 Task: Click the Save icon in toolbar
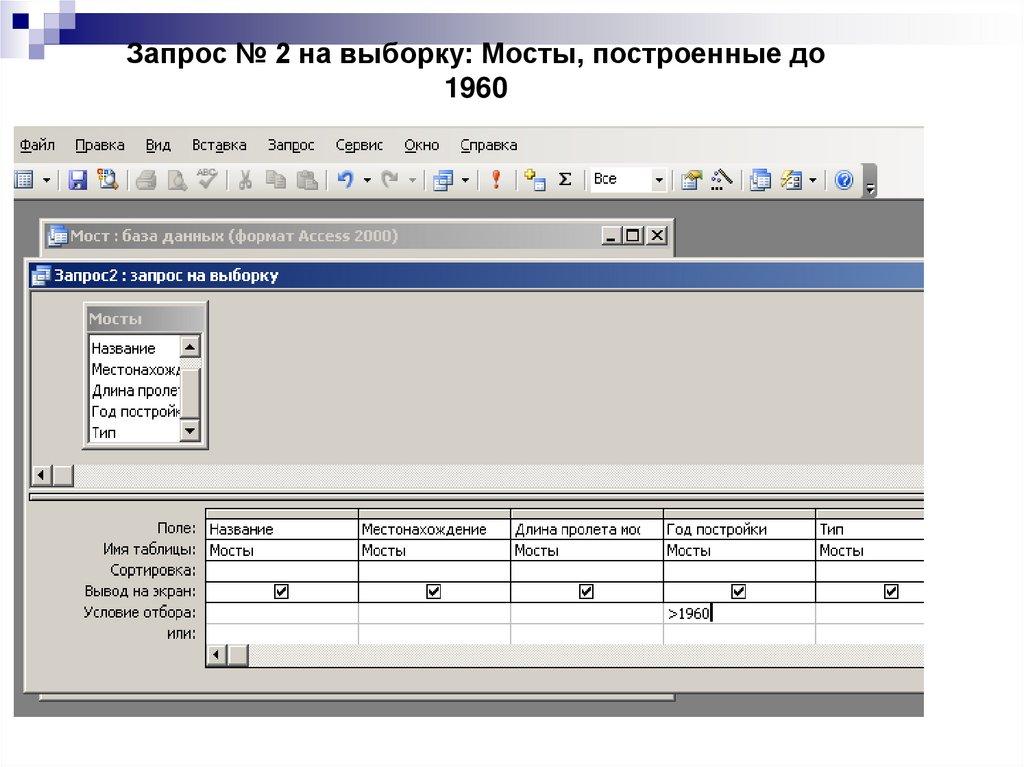[x=77, y=180]
